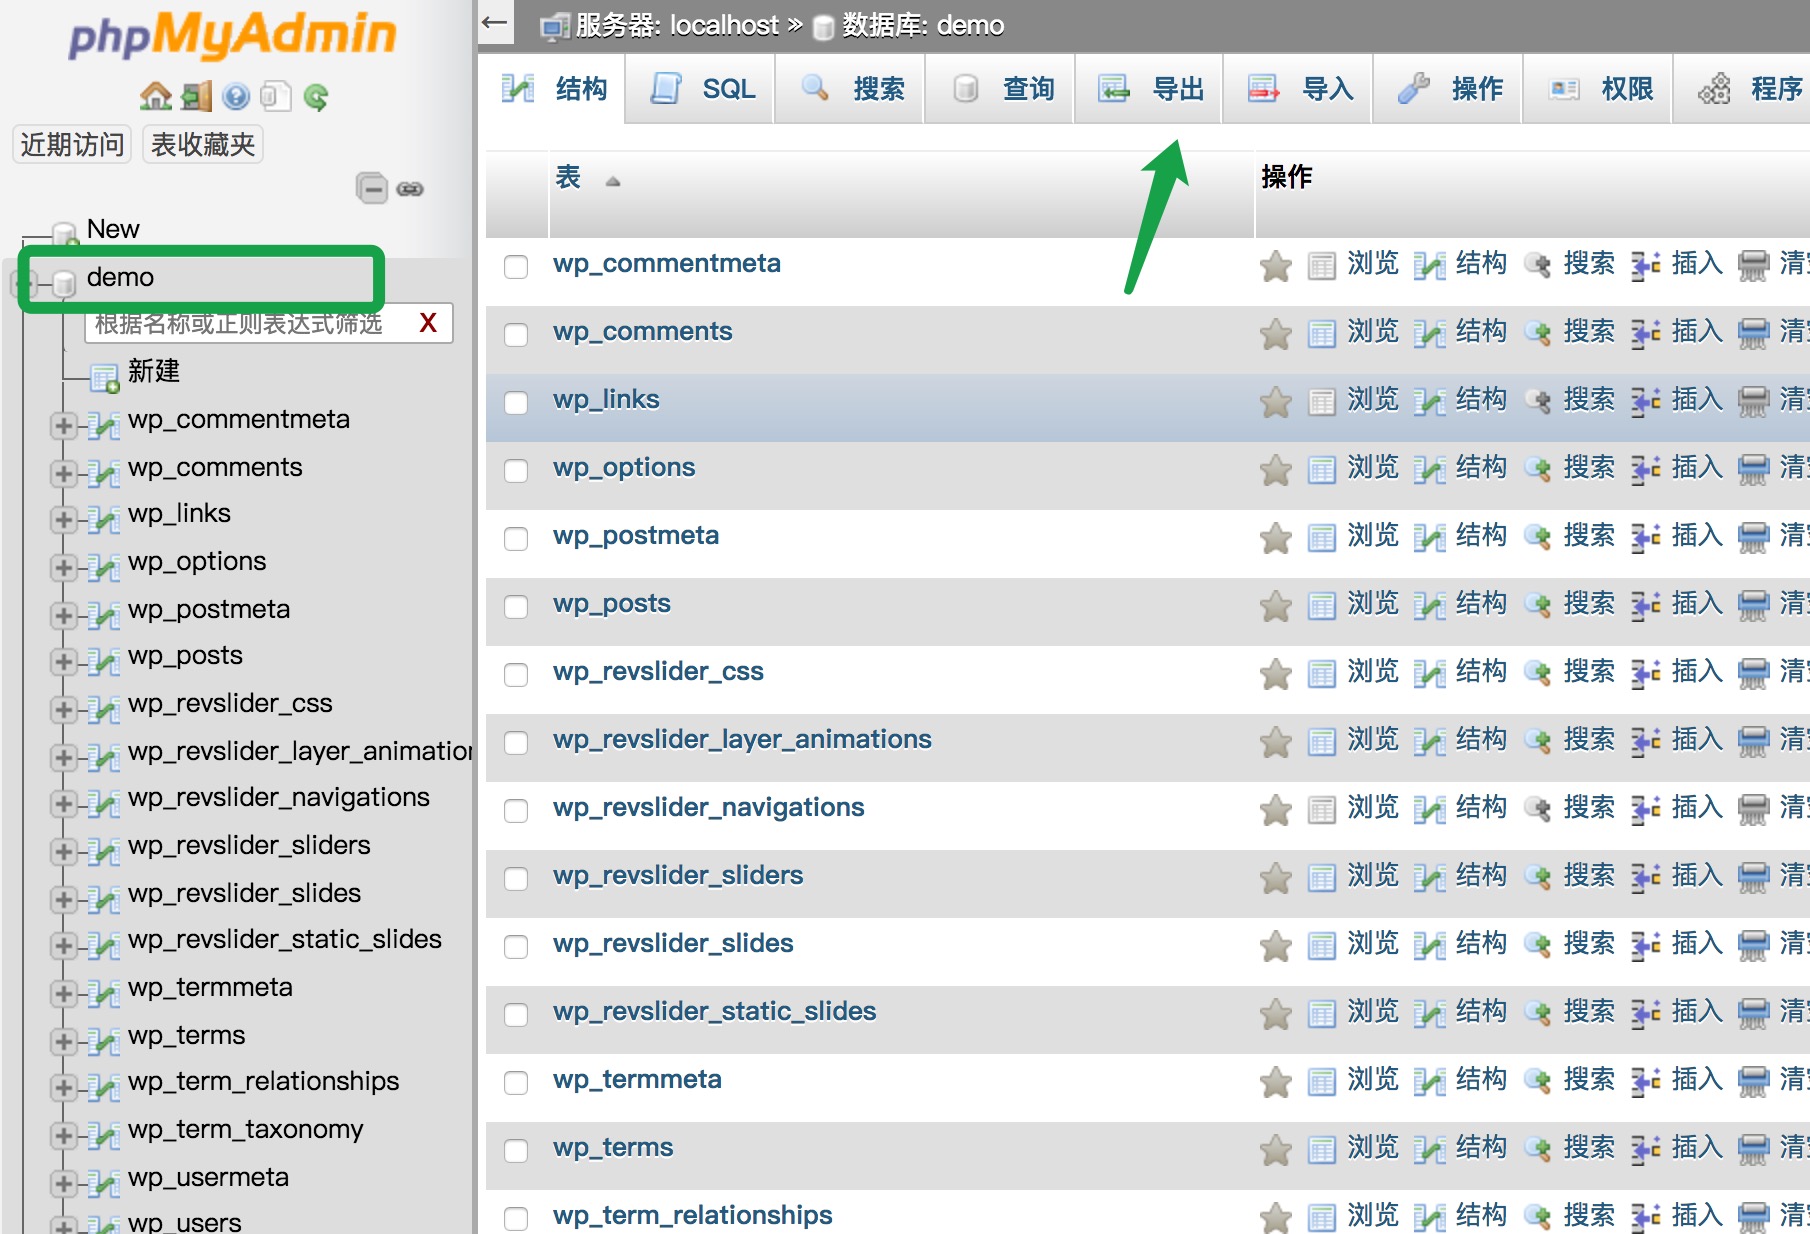Open the SQL tab
Screen dimensions: 1810x1234
701,89
